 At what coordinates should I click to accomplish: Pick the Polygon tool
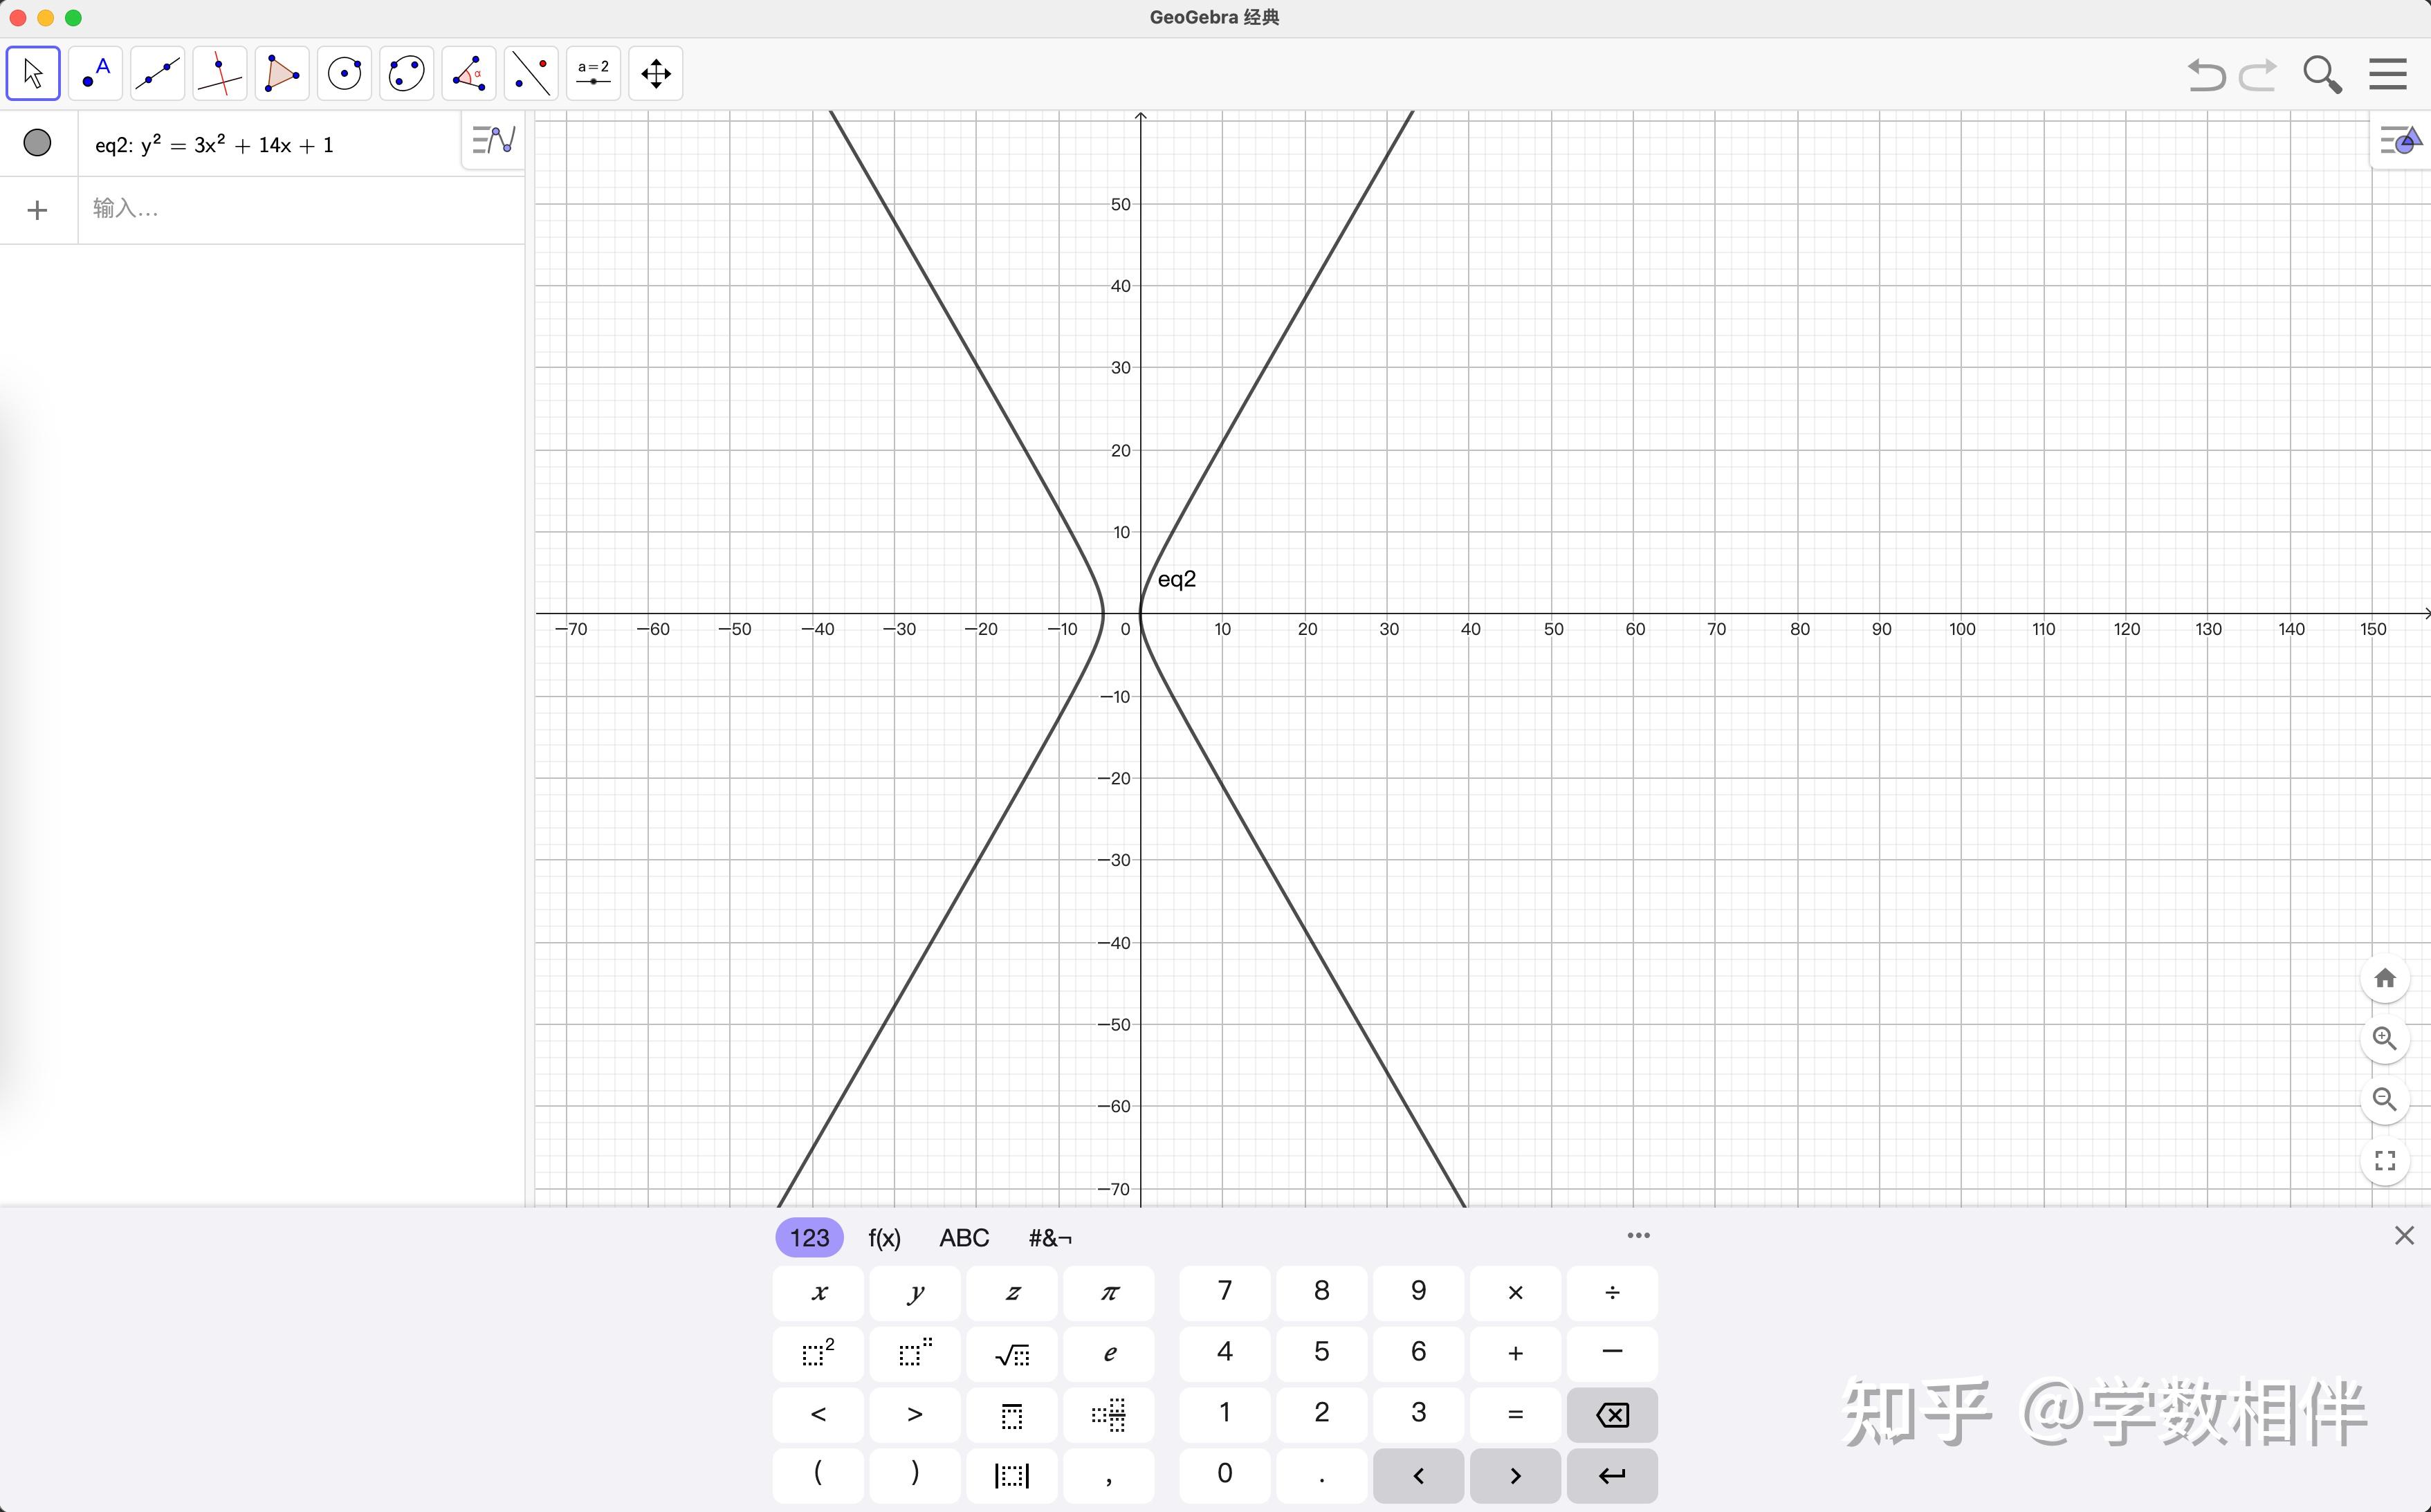(x=282, y=73)
